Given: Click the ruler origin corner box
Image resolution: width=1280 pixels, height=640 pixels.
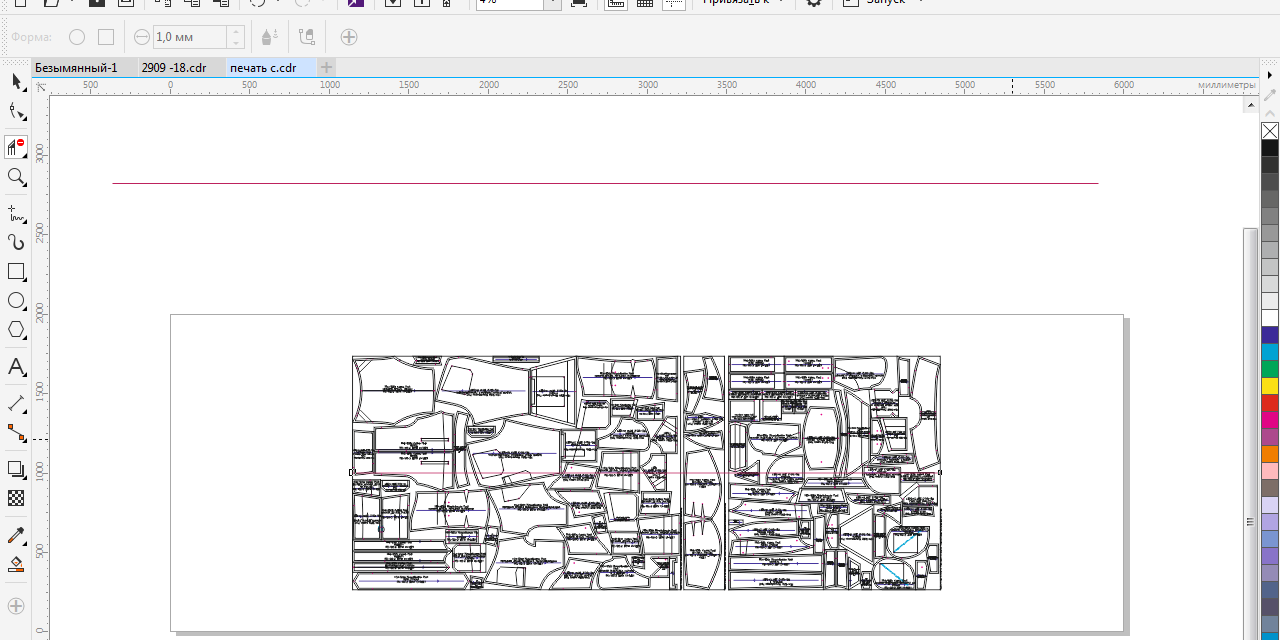Looking at the screenshot, I should pyautogui.click(x=41, y=87).
